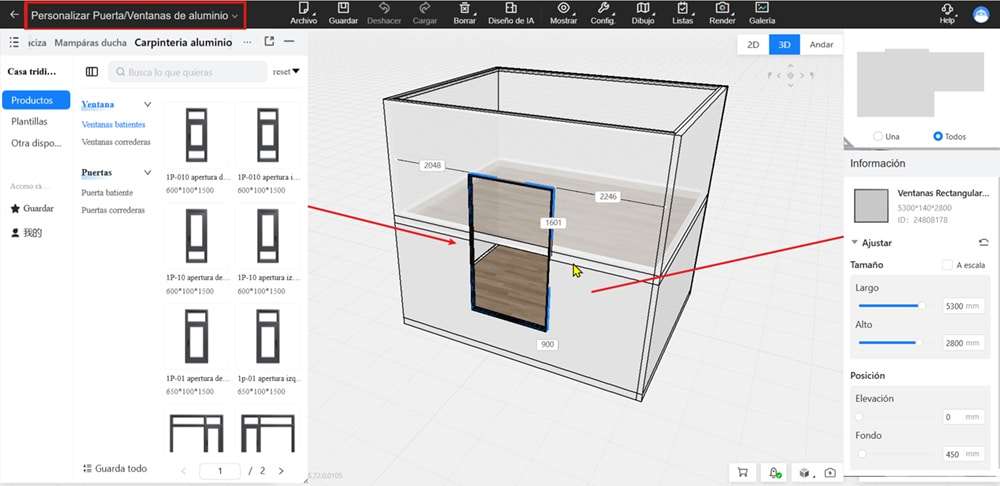Screen dimensions: 1000x486
Task: Open the title dropdown Personalizar Puerta/Ventanas
Action: click(135, 15)
